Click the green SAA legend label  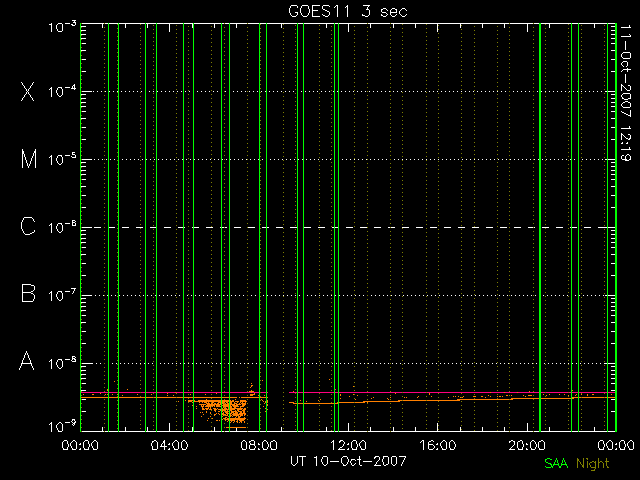pos(556,463)
